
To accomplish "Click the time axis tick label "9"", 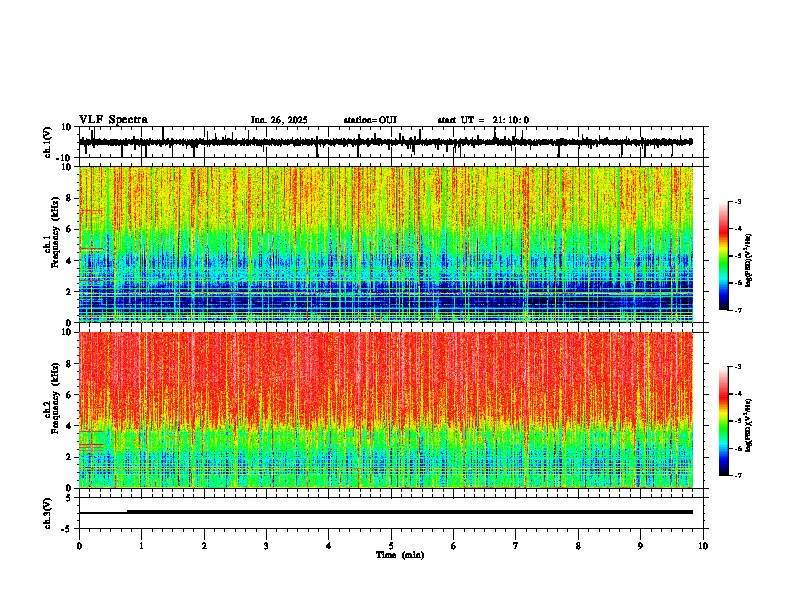I will tap(640, 546).
